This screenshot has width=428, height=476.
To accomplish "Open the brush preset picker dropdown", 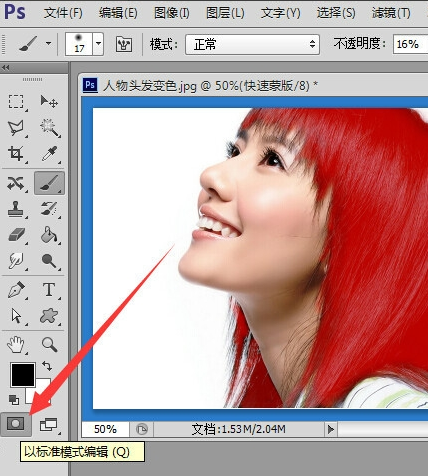I will pyautogui.click(x=98, y=44).
